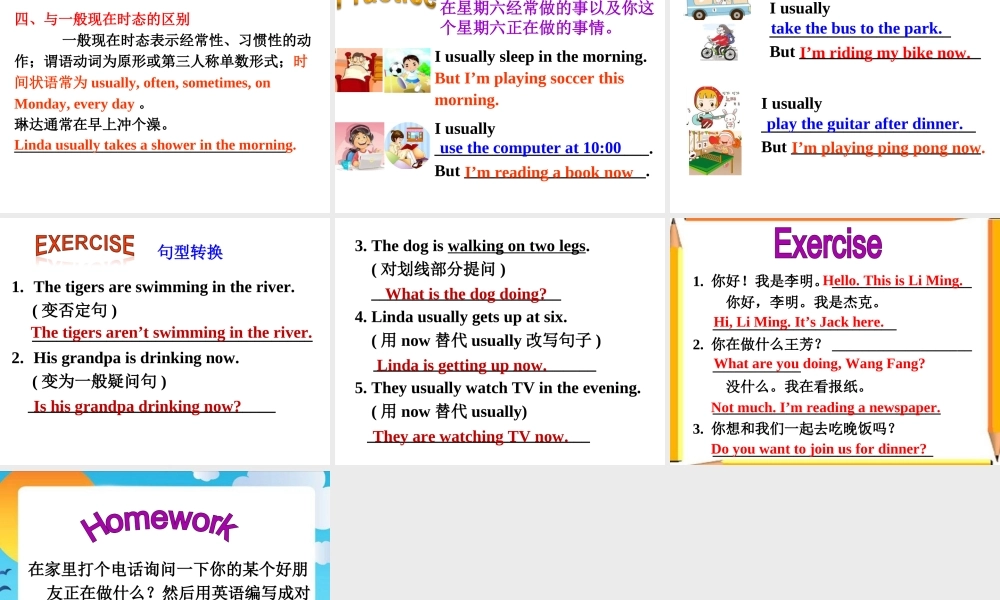This screenshot has height=600, width=1000.
Task: Click the orange EXERCISE word art title
Action: pos(85,245)
